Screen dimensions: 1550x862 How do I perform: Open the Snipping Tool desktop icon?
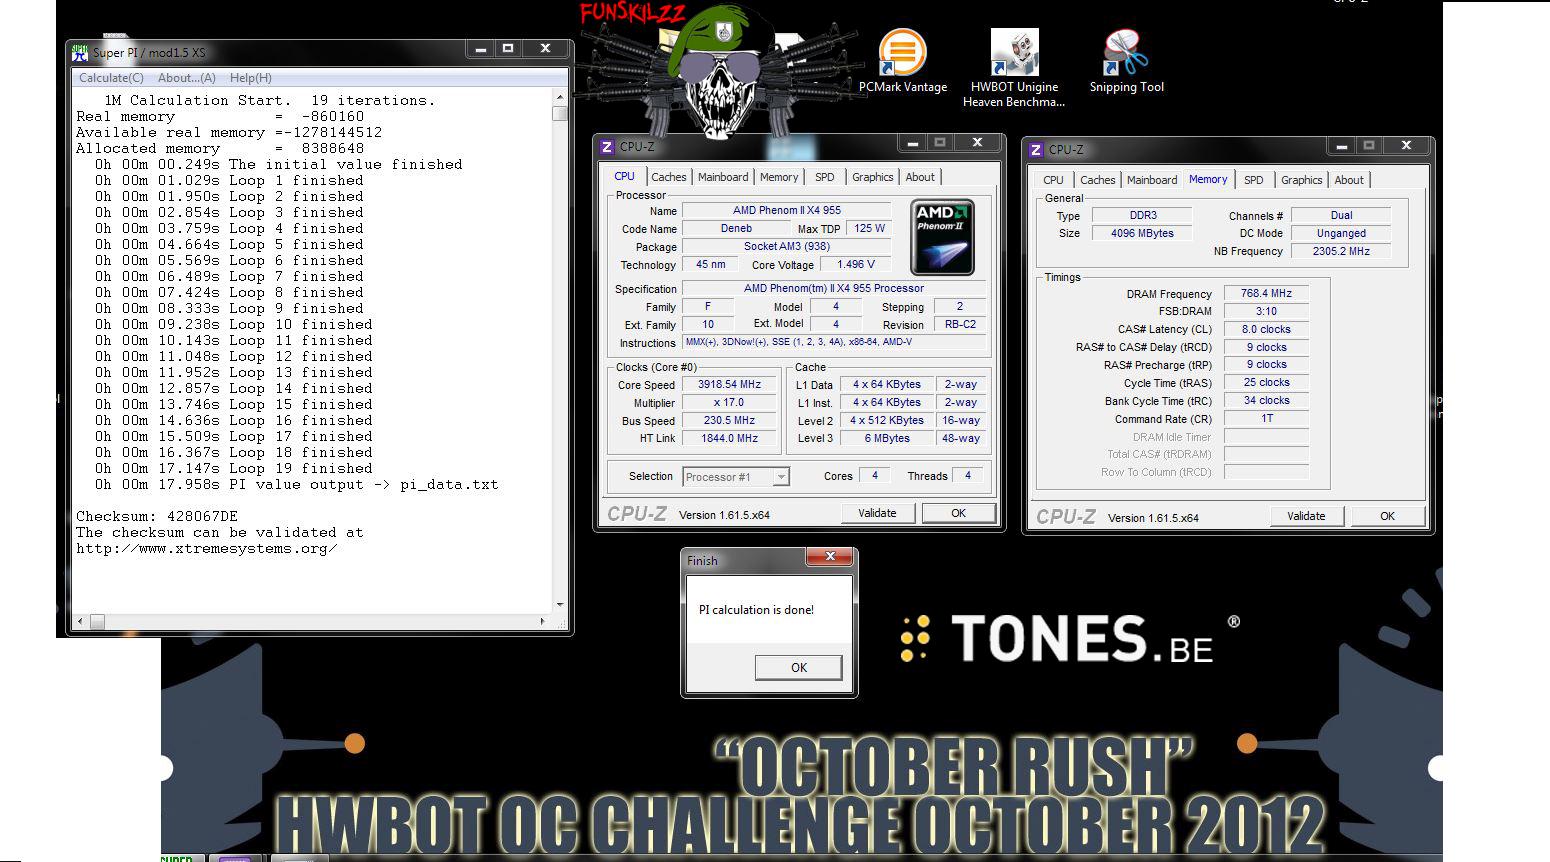[1126, 62]
